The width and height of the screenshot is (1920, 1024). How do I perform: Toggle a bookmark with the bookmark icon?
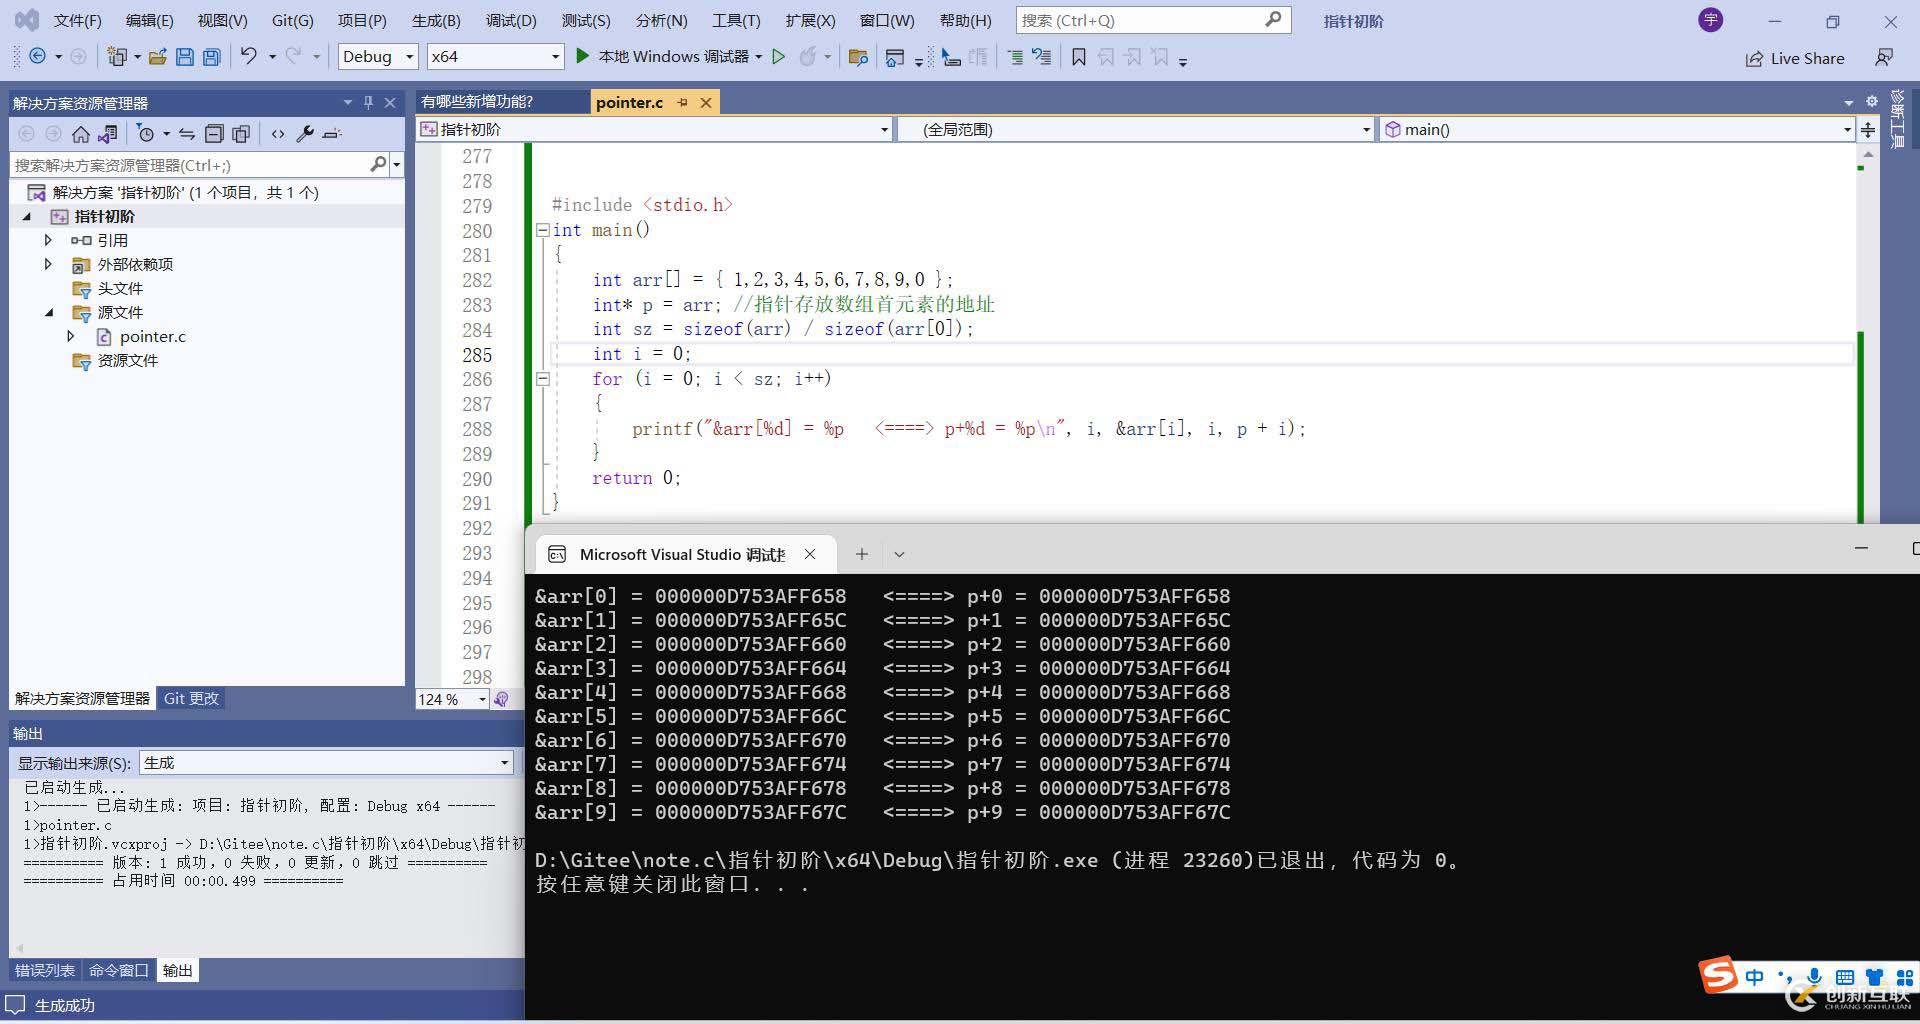point(1078,57)
